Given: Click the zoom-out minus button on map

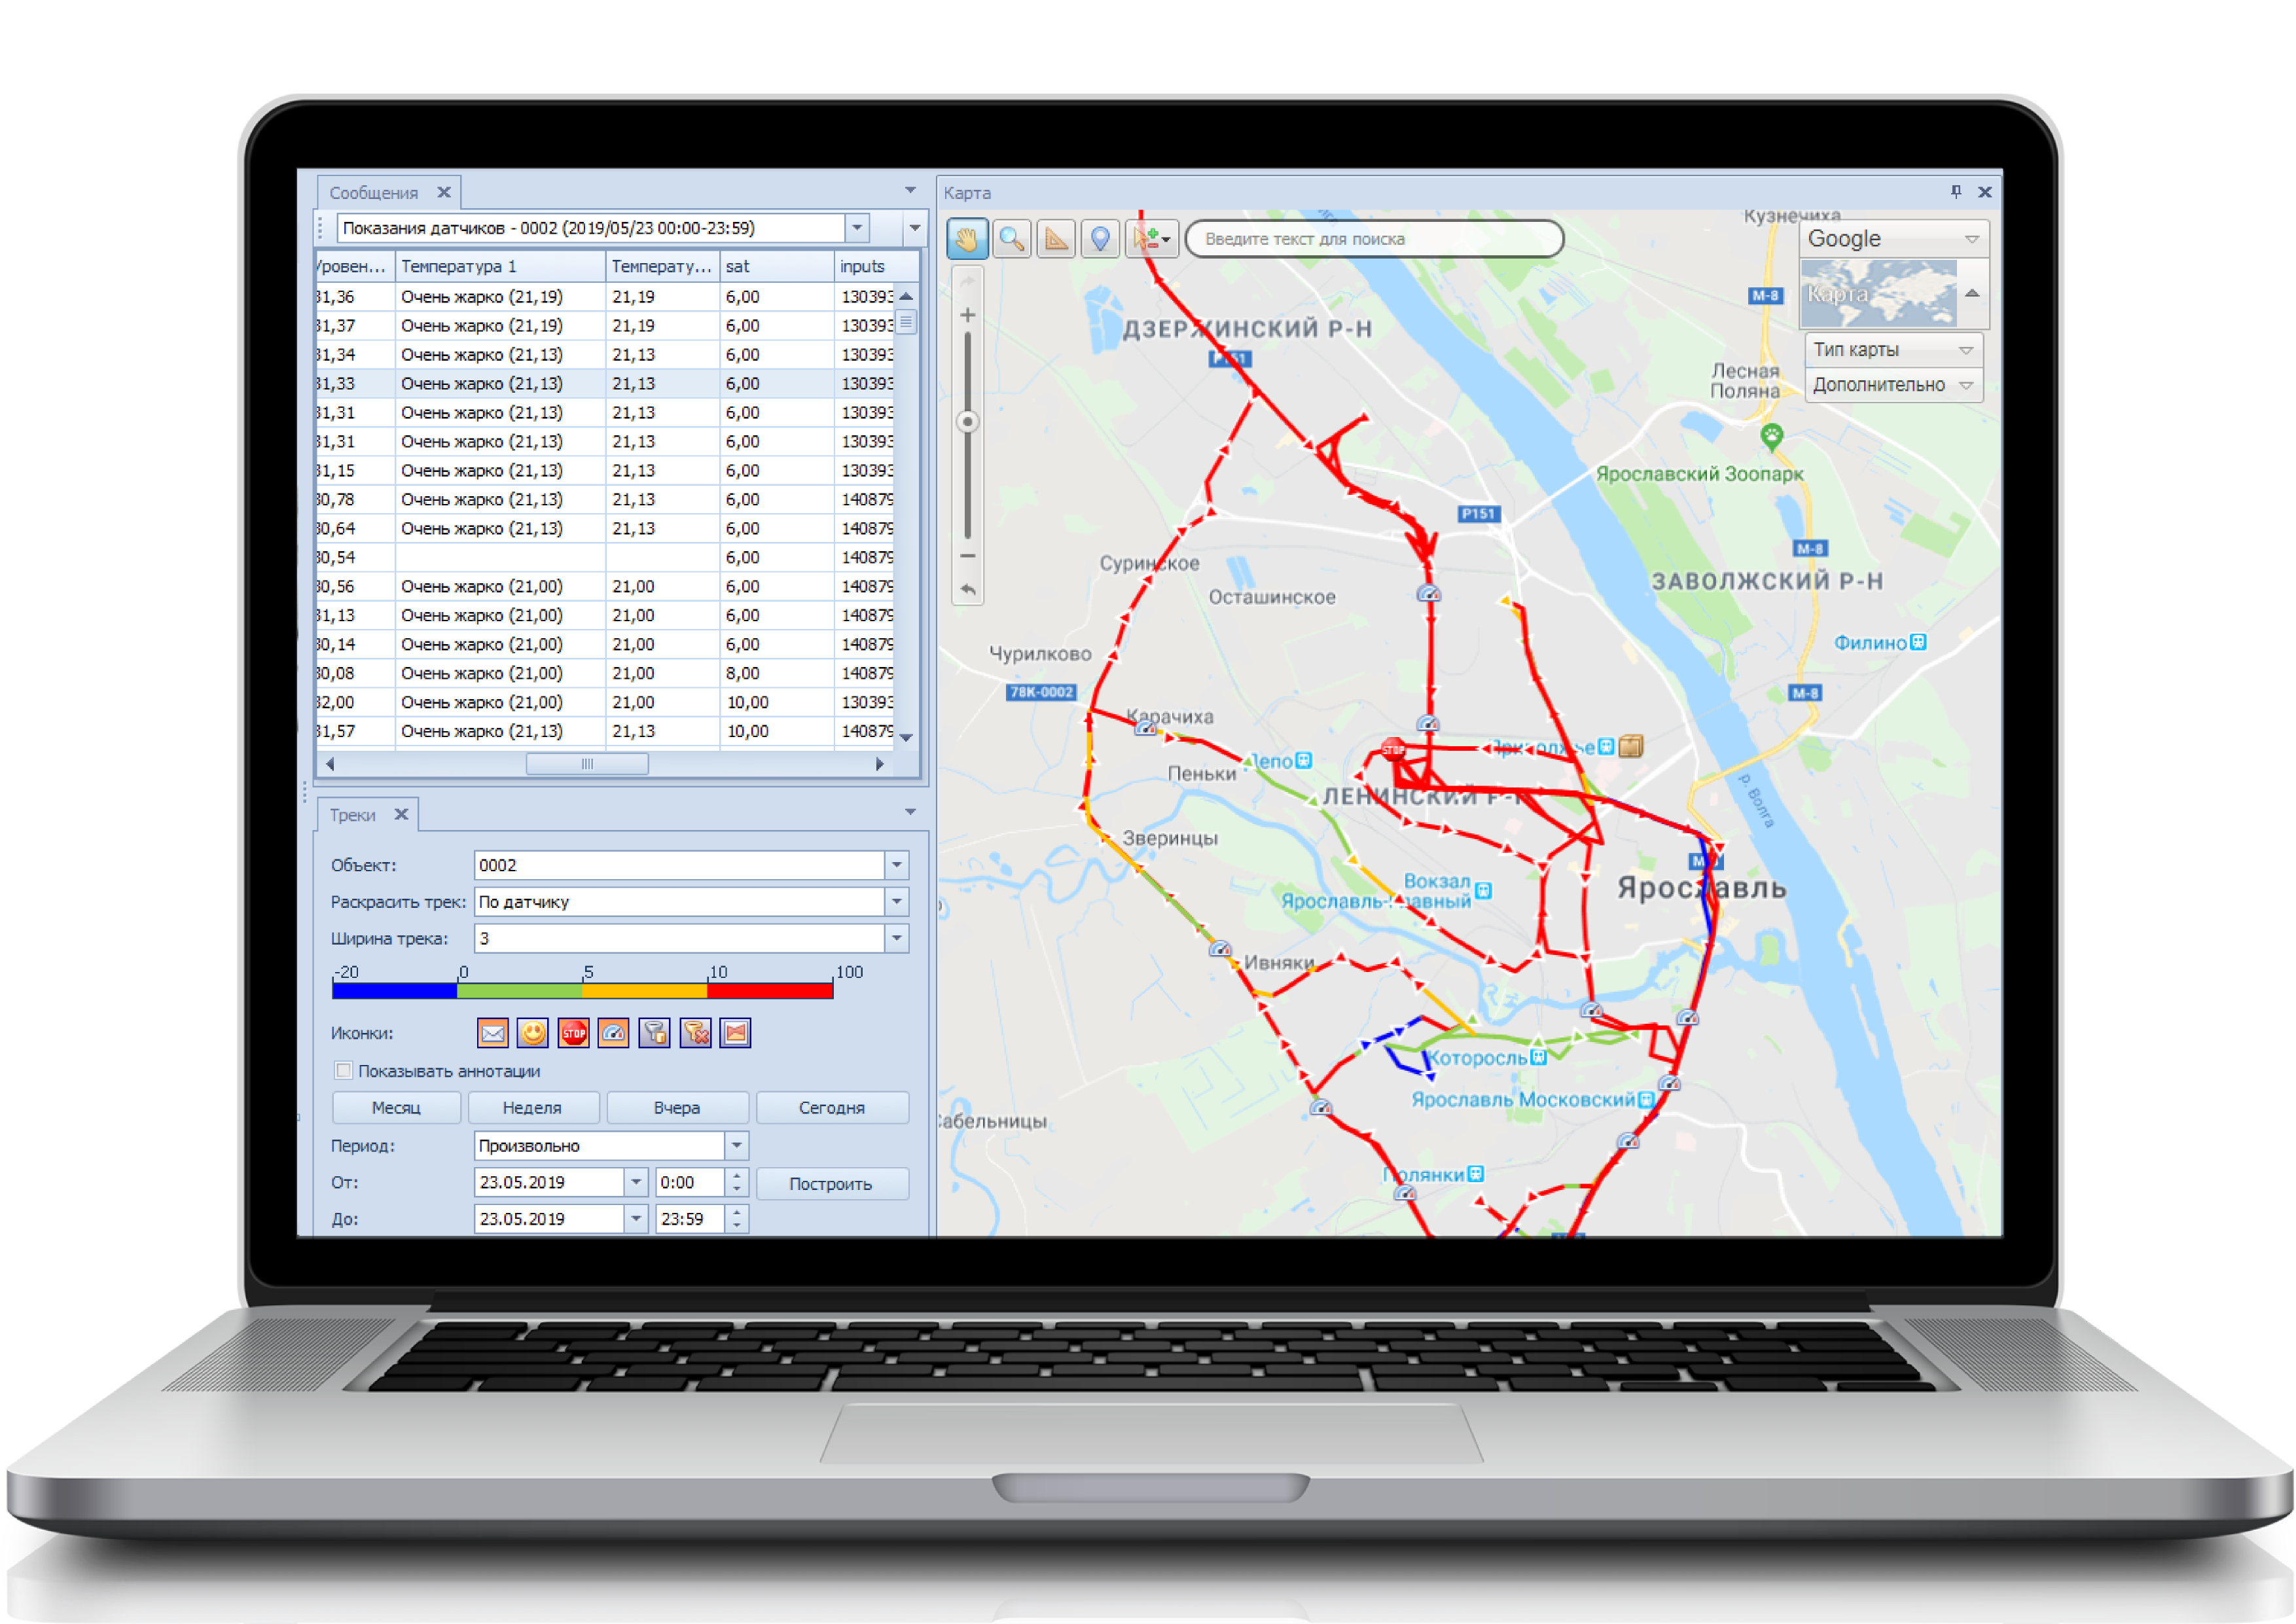Looking at the screenshot, I should (968, 555).
